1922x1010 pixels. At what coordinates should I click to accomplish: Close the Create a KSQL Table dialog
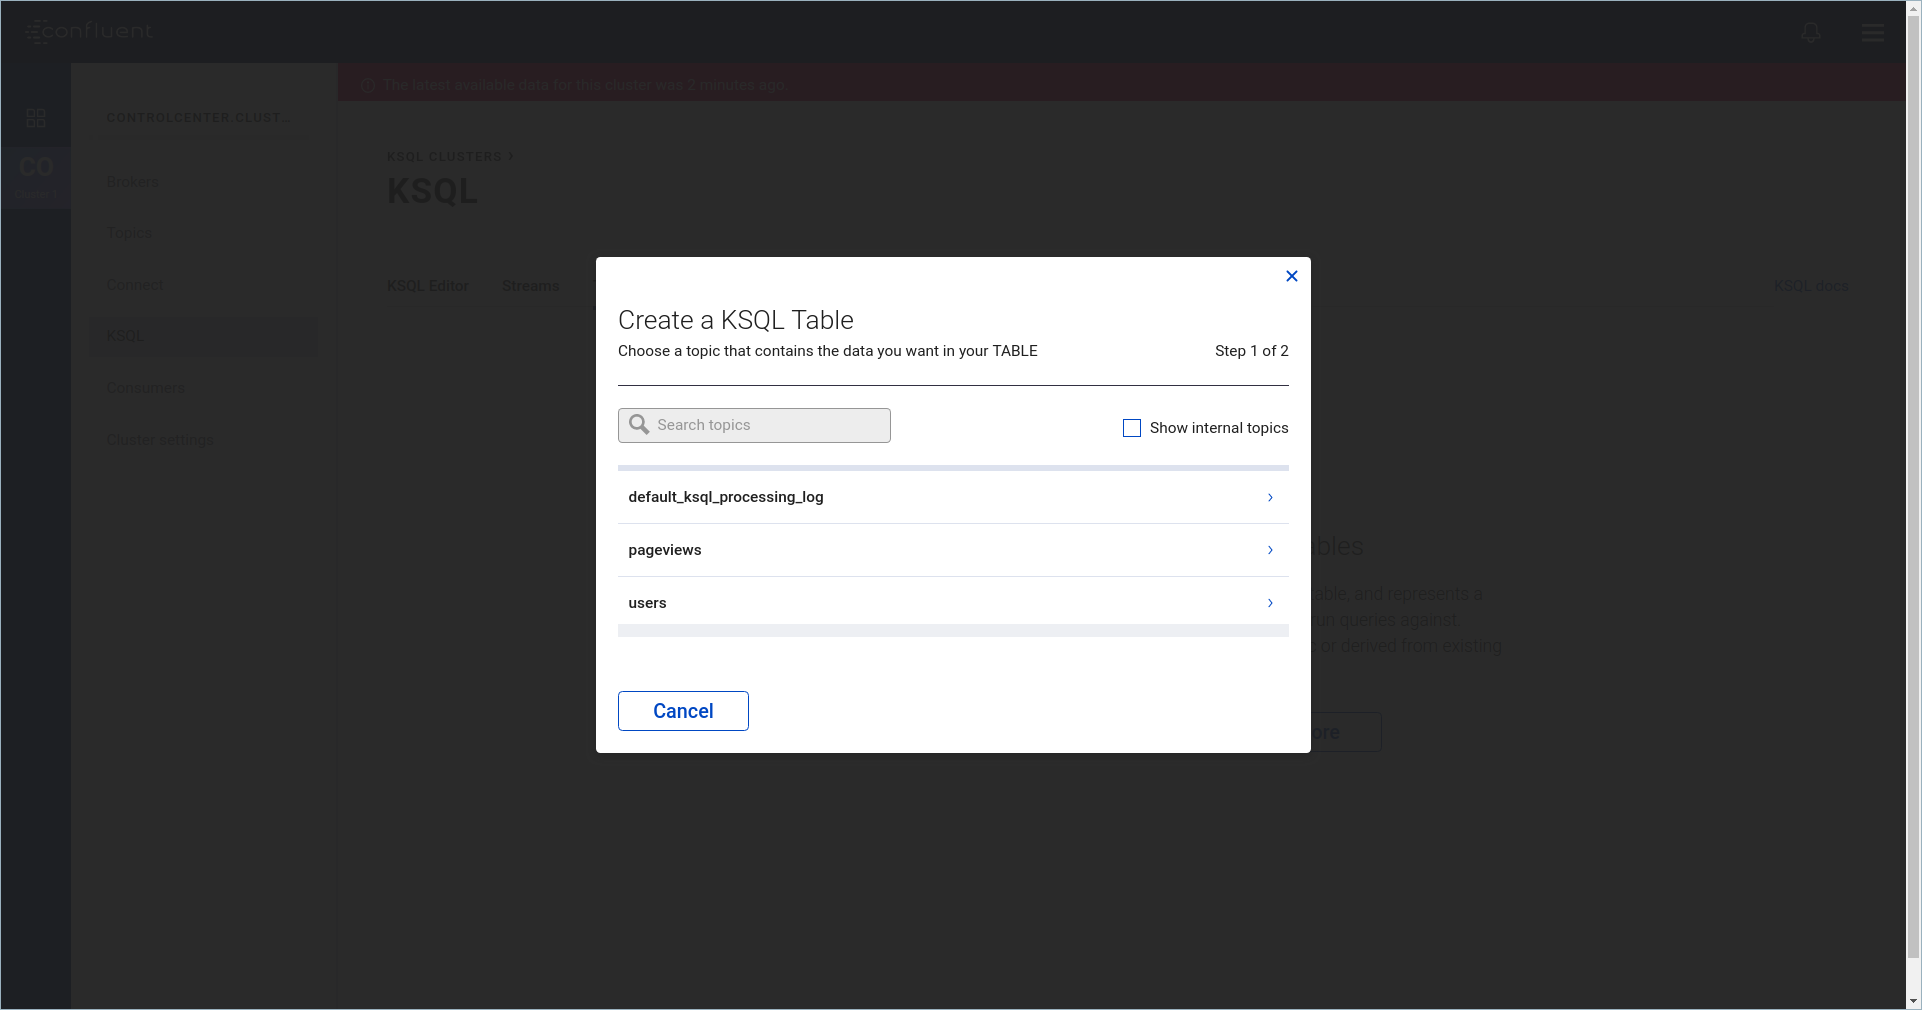coord(1291,276)
